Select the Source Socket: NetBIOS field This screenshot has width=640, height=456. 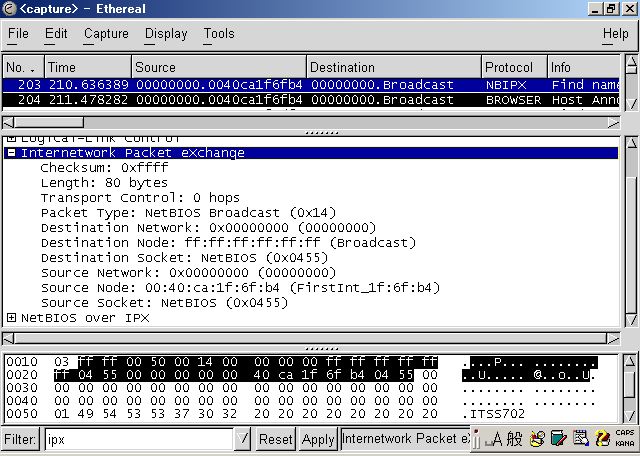pyautogui.click(x=164, y=303)
